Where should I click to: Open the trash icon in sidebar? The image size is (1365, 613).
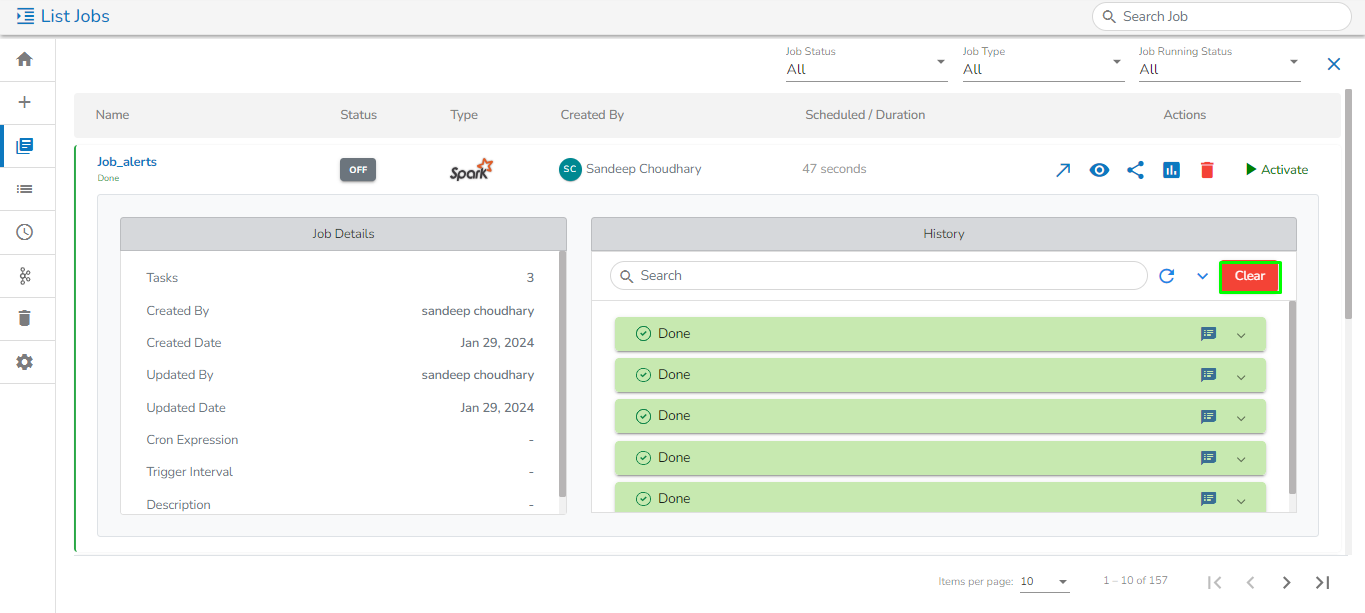(25, 318)
